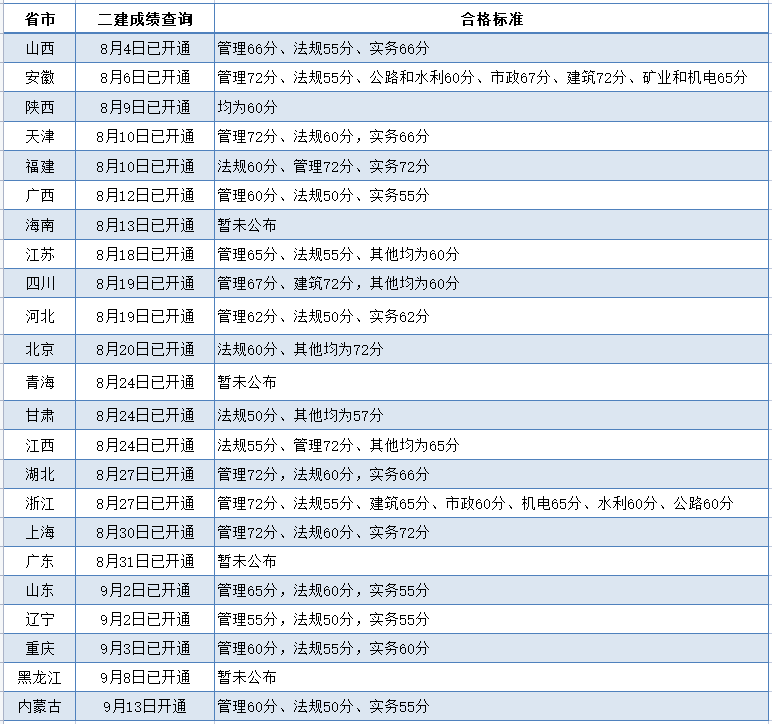Click 浙江's passing standard cell

click(475, 503)
